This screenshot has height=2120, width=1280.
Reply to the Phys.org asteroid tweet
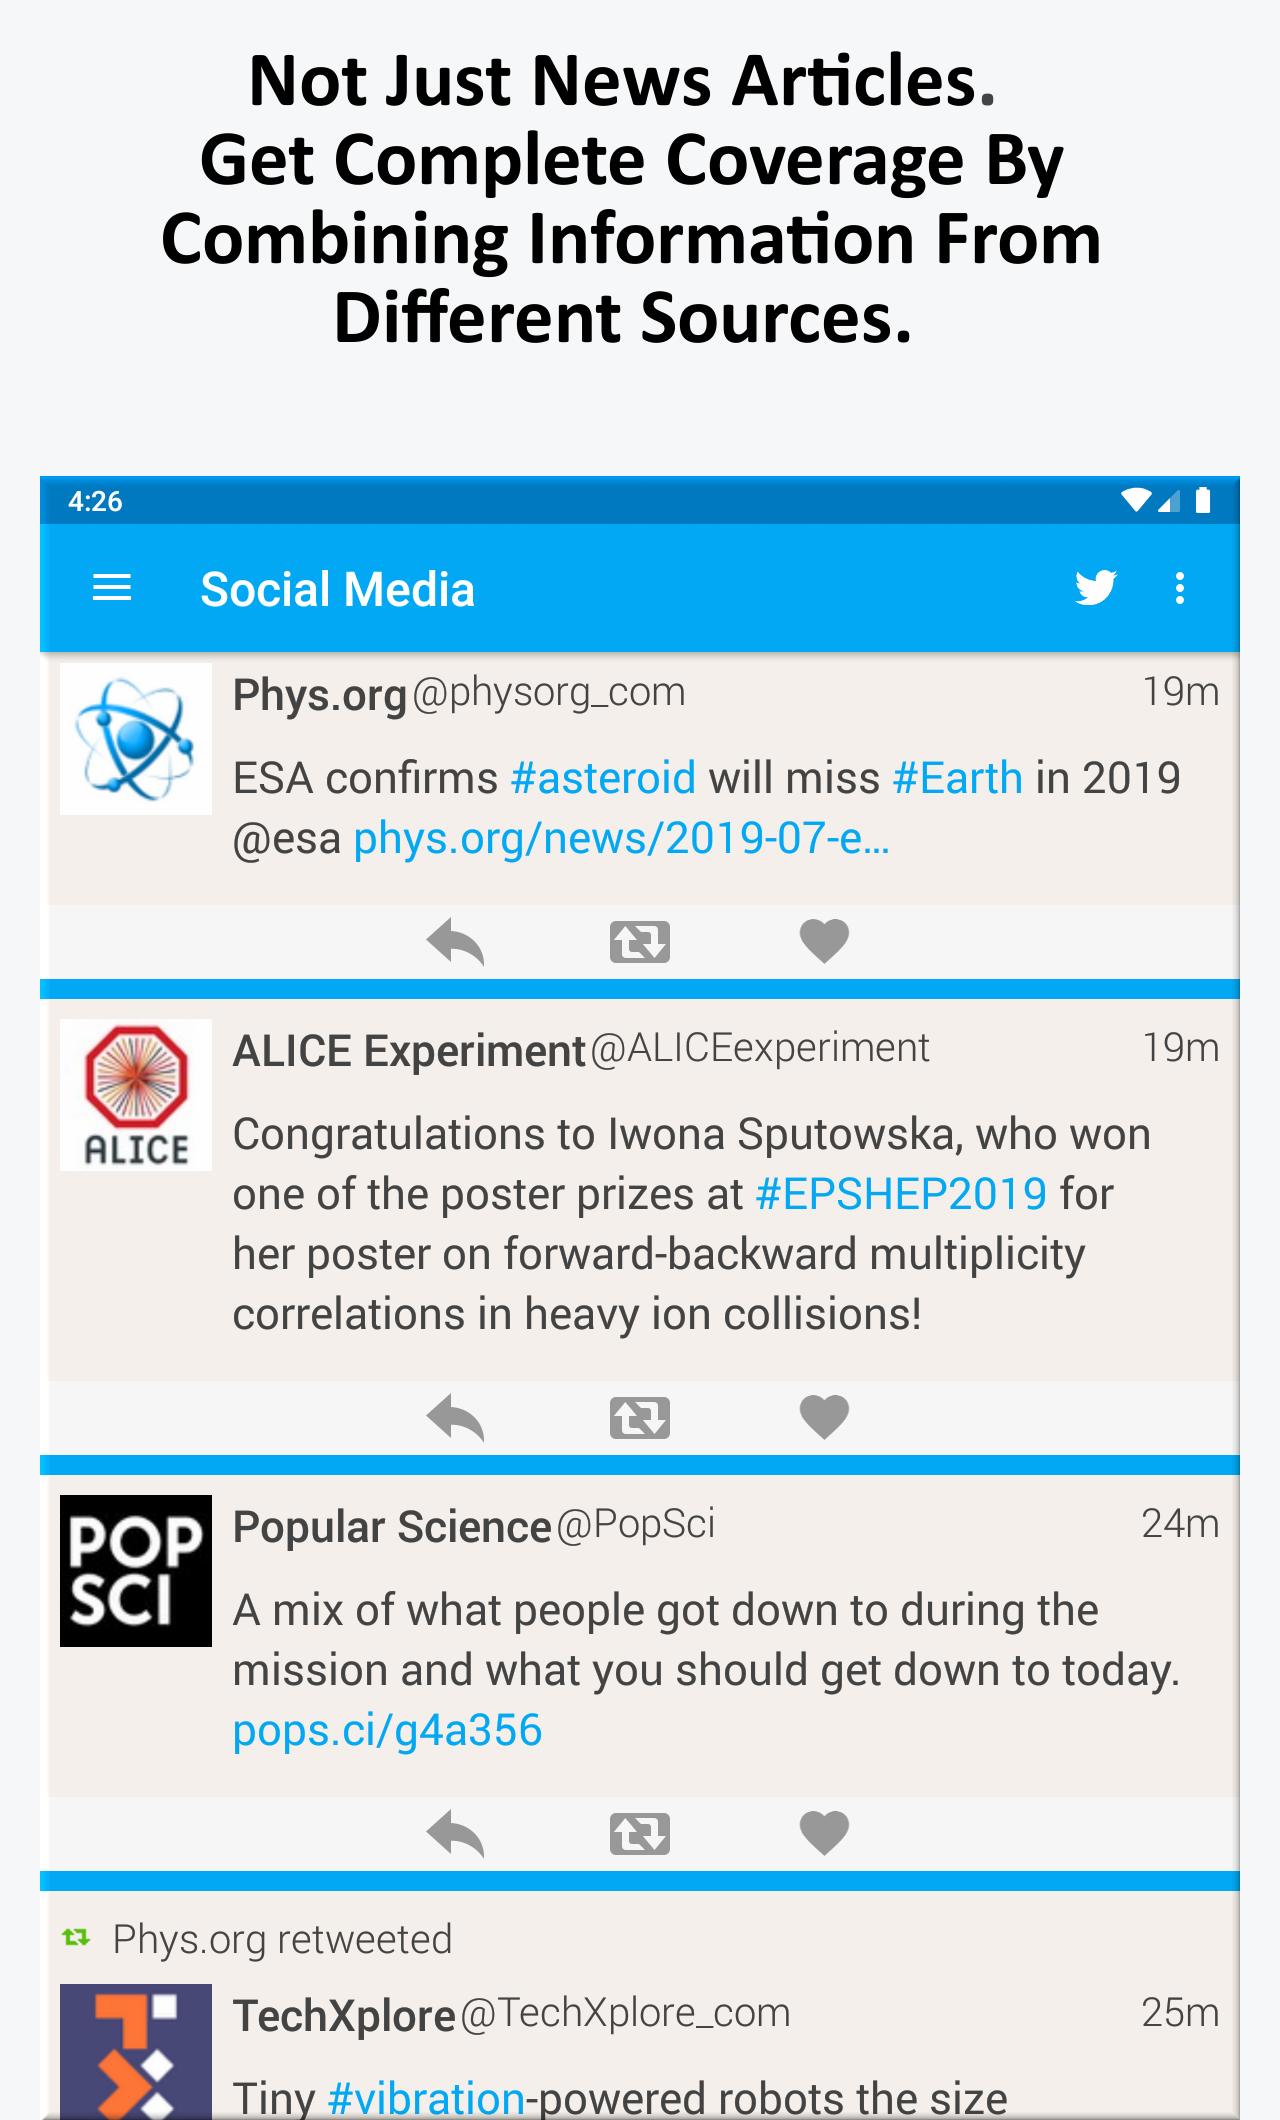[x=455, y=942]
